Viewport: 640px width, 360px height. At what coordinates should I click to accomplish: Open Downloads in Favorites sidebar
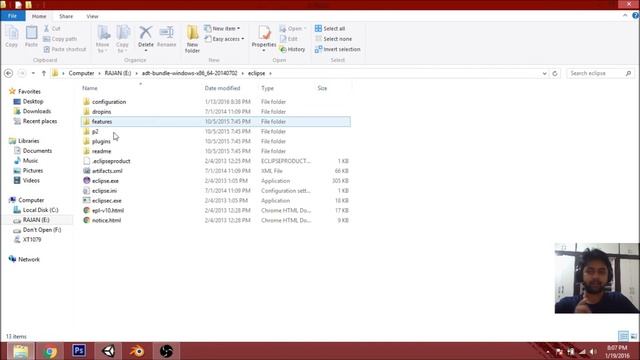coord(32,111)
